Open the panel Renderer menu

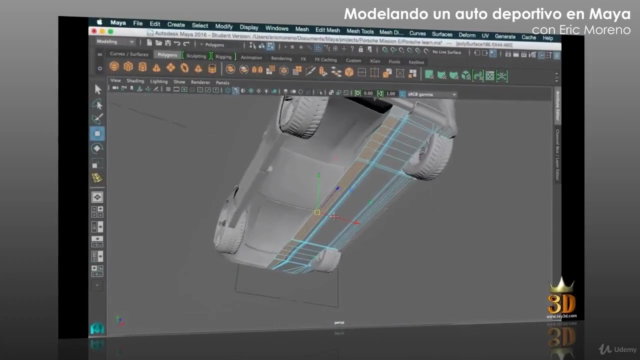tap(200, 82)
